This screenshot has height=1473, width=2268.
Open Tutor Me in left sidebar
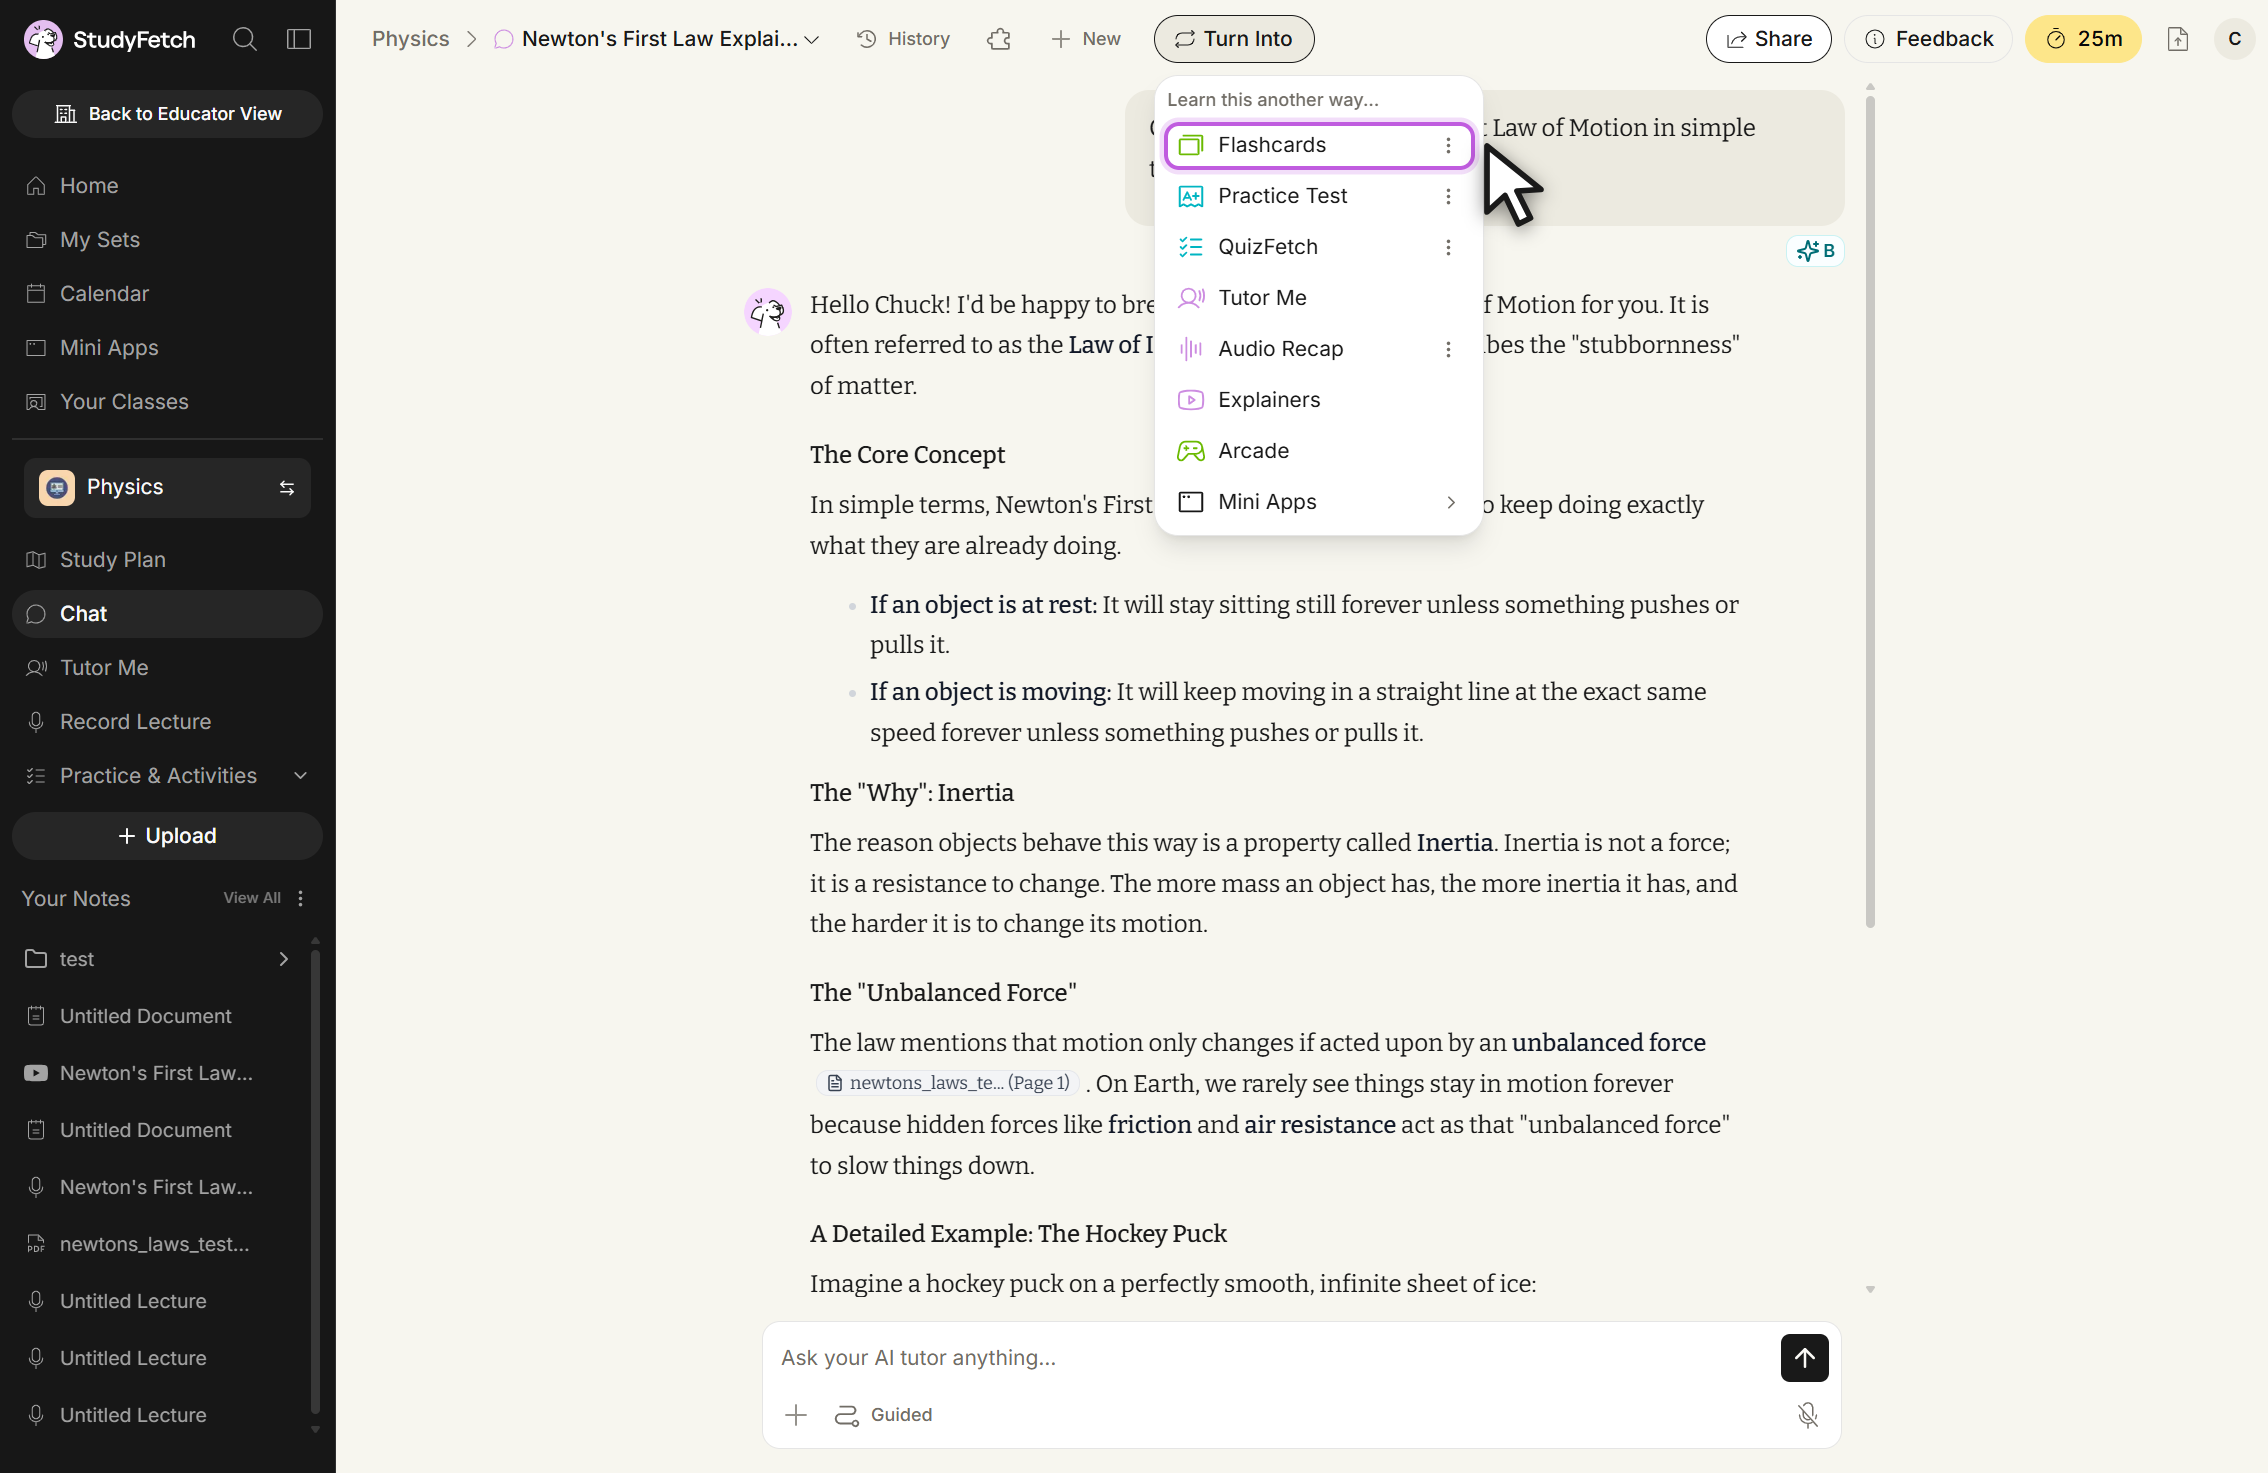click(167, 668)
